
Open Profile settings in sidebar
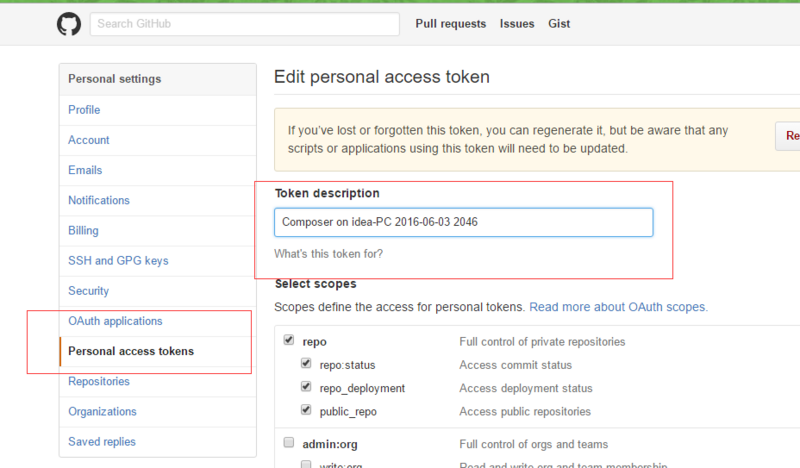pos(84,110)
